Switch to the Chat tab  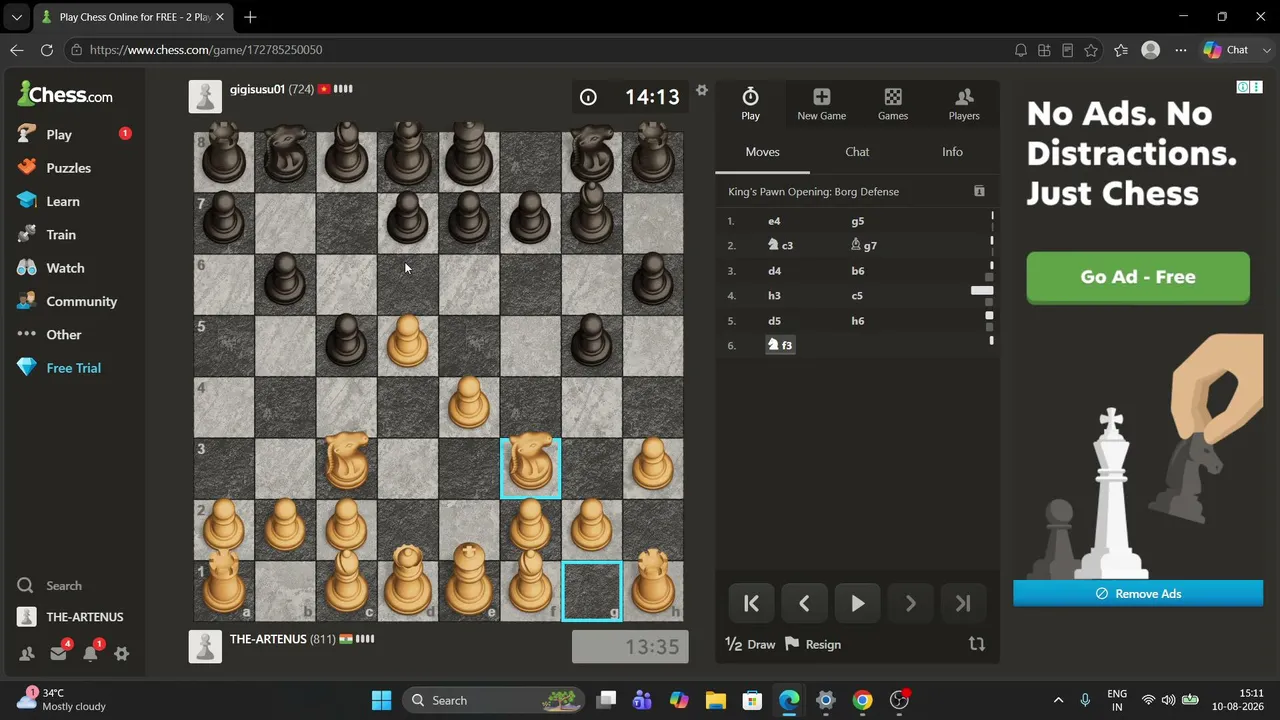[x=857, y=152]
